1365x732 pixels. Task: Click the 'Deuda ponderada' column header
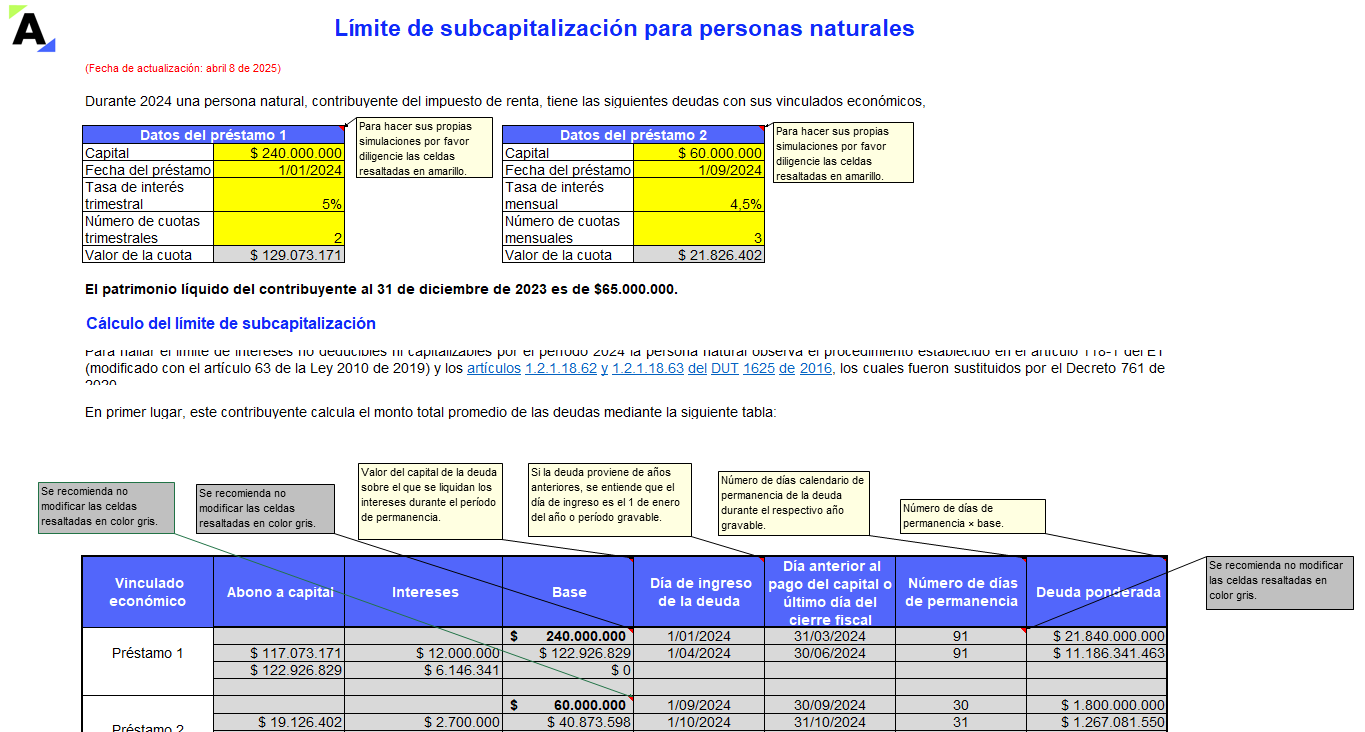click(x=1097, y=592)
